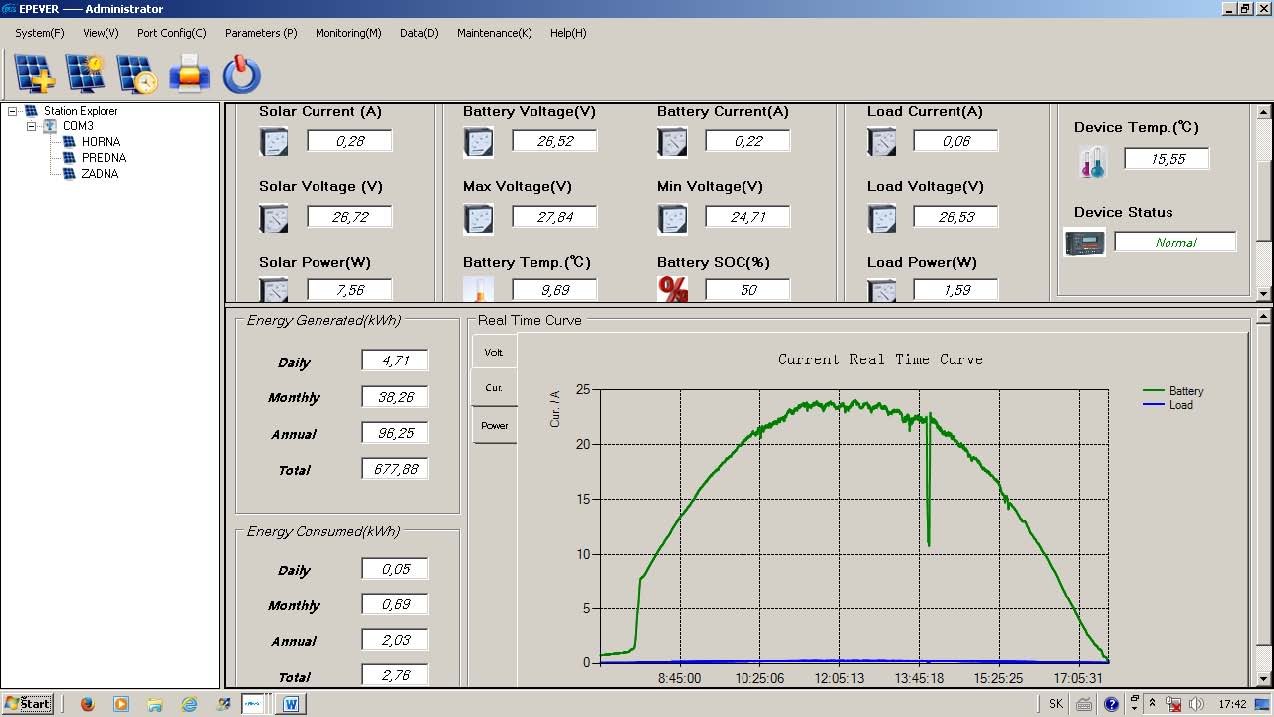Click the blue power button toolbar icon
This screenshot has height=717, width=1274.
(x=241, y=74)
